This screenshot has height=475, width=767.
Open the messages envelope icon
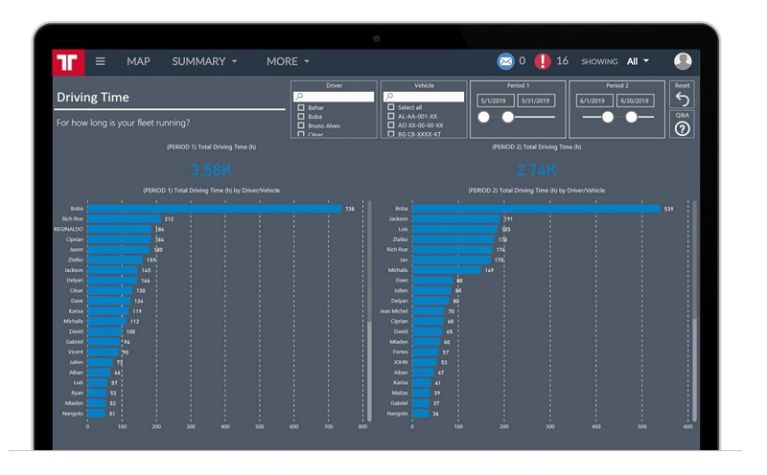[506, 61]
